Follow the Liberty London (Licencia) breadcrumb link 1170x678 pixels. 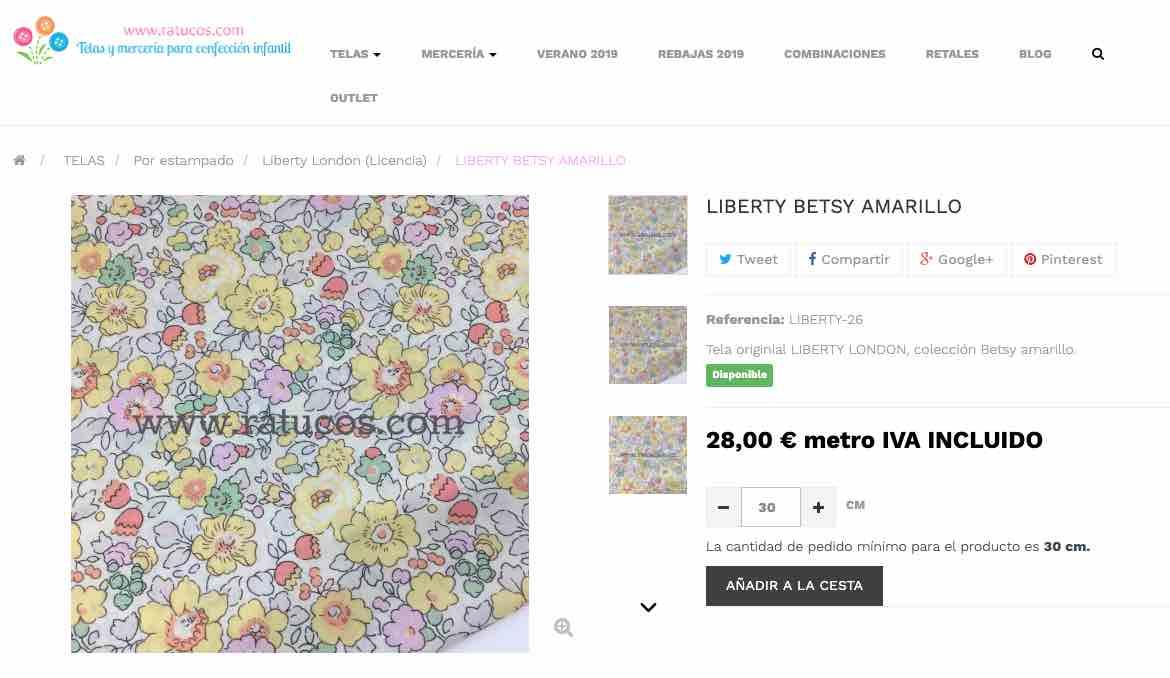click(x=344, y=160)
